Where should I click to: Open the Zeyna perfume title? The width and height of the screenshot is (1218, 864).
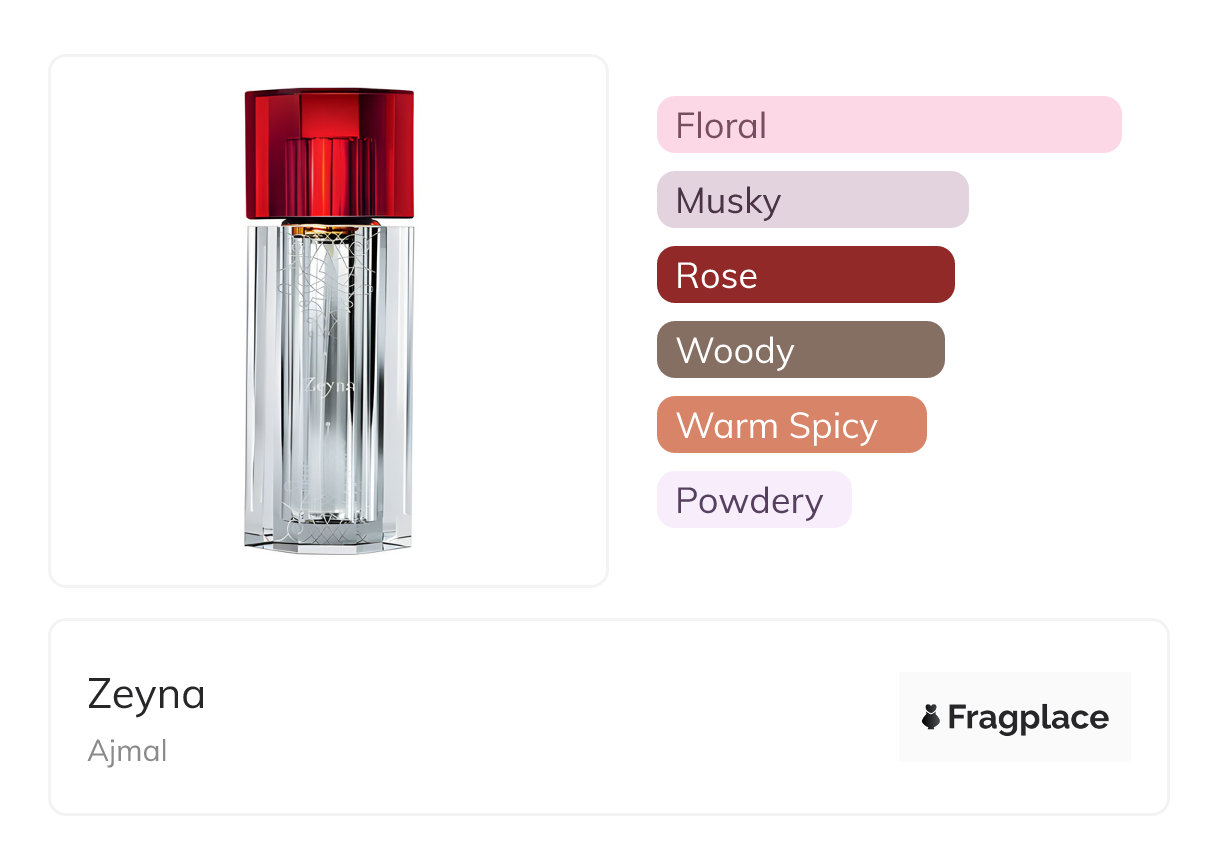146,694
